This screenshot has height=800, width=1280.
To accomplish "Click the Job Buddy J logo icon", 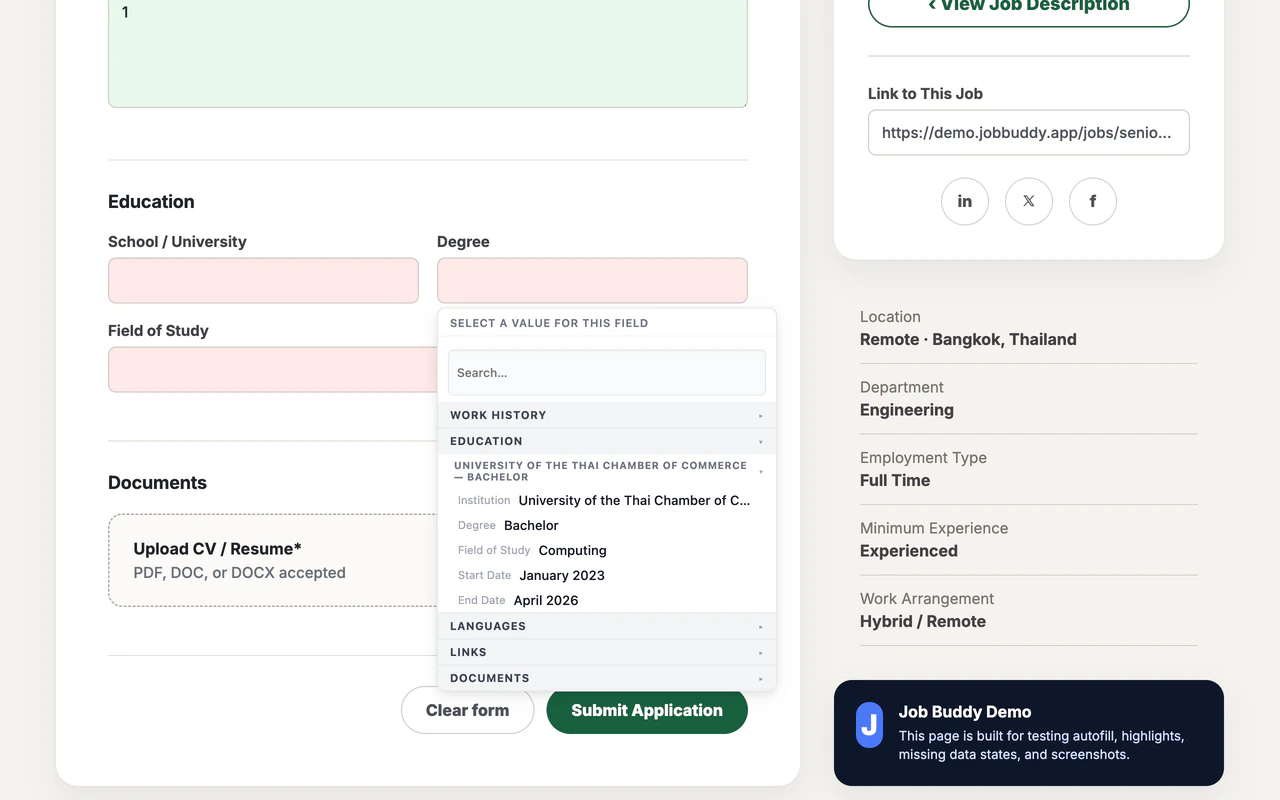I will [870, 724].
